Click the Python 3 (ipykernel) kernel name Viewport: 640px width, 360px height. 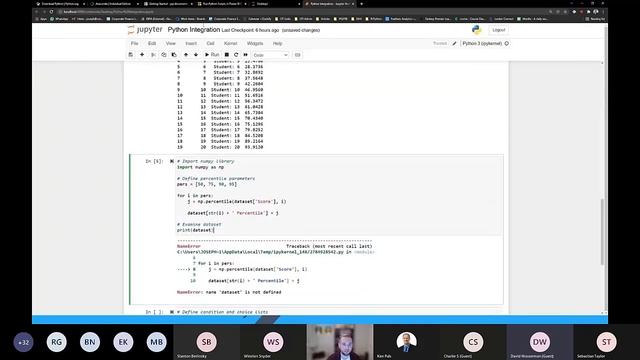(482, 43)
